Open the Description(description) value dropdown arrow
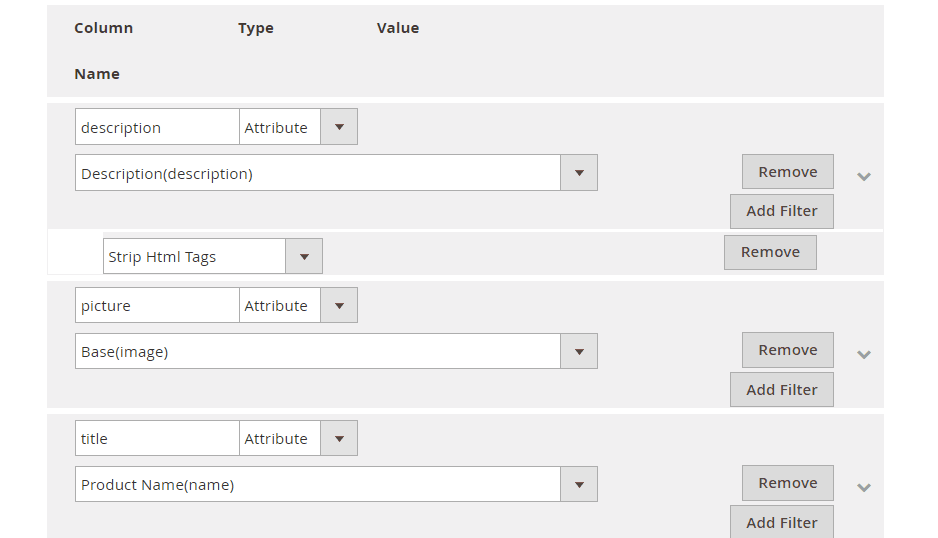Viewport: 938px width, 538px height. (x=578, y=173)
